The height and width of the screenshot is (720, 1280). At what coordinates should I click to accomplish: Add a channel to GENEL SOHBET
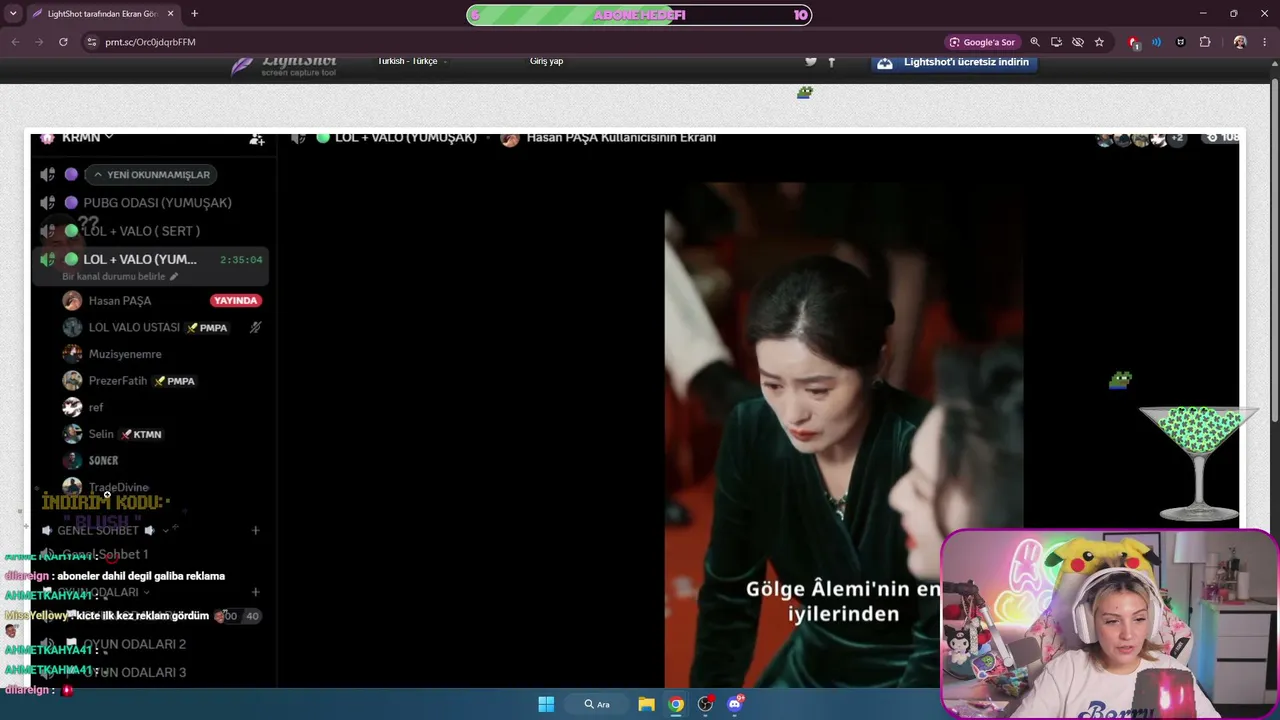[x=256, y=530]
